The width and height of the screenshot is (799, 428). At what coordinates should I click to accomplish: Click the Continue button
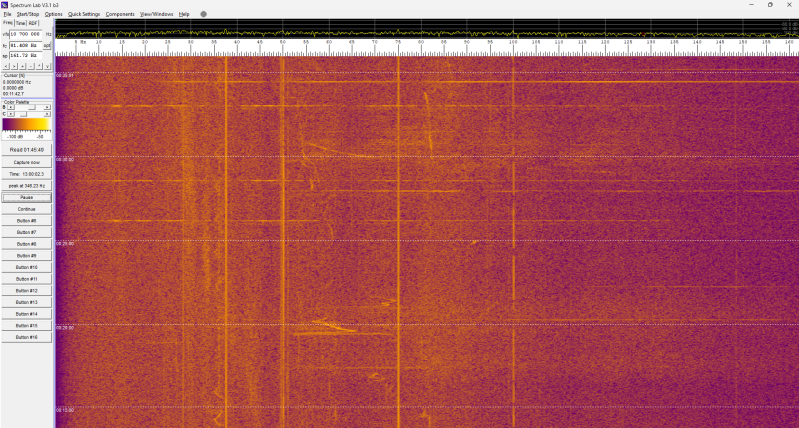[x=26, y=209]
